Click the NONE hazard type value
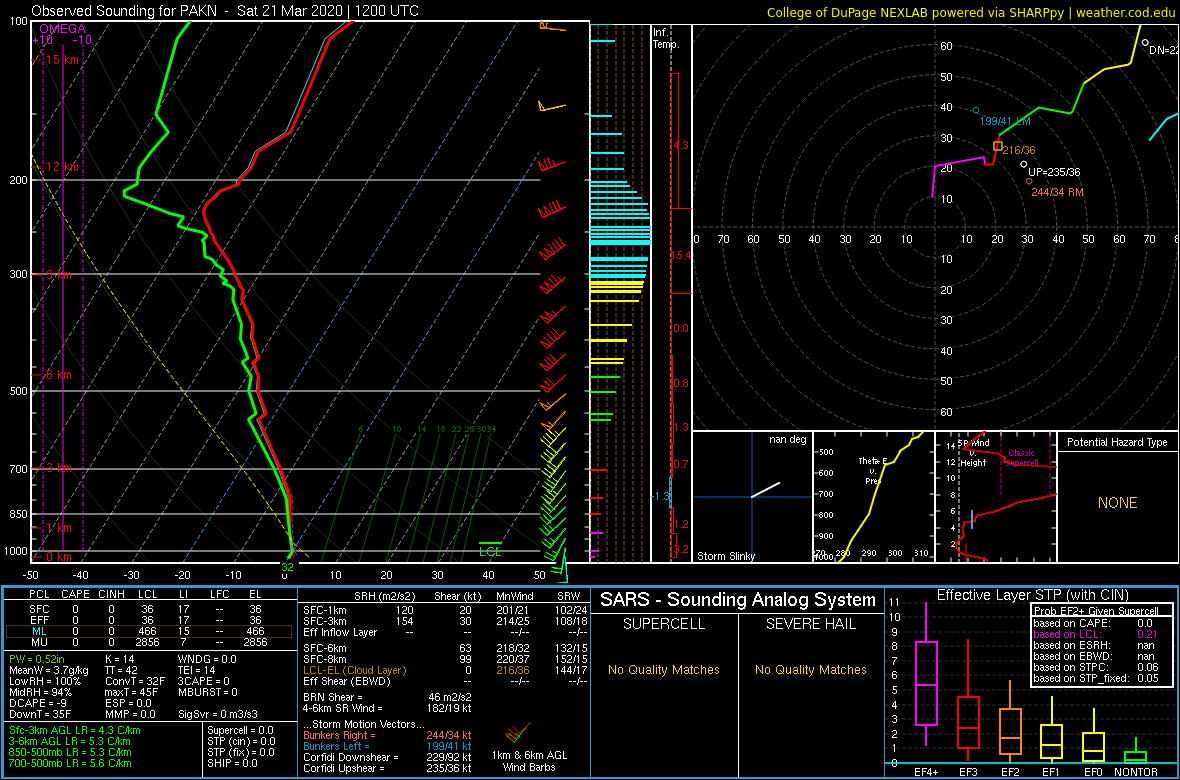 1118,503
